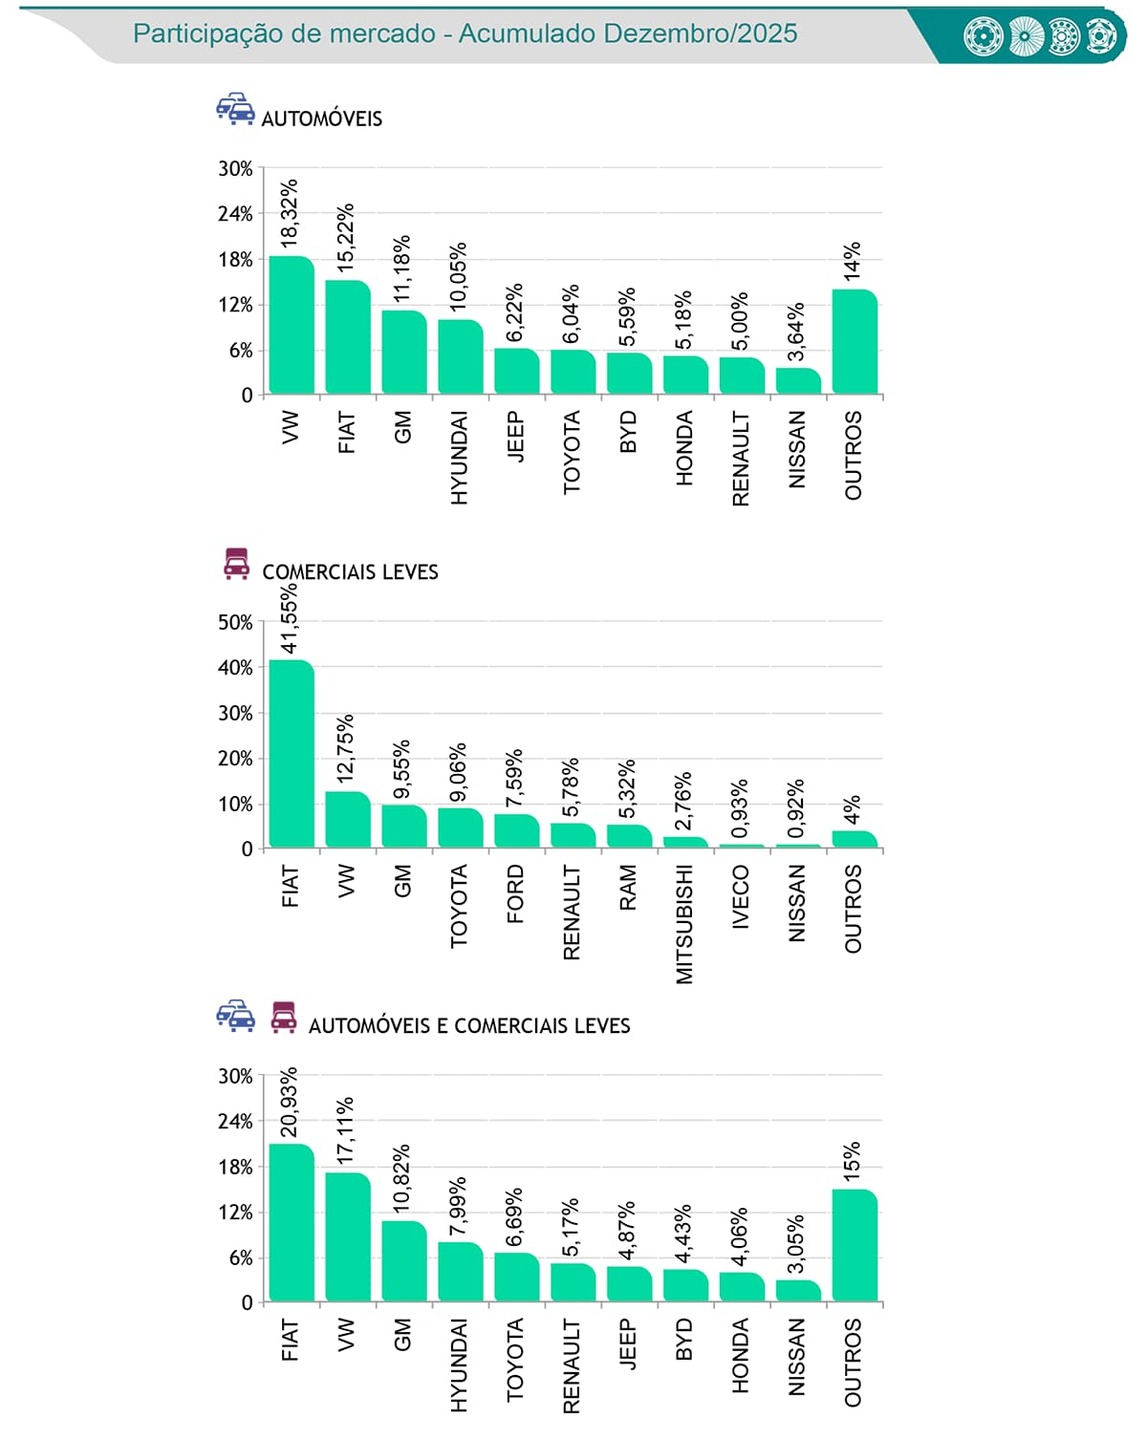The width and height of the screenshot is (1147, 1440).
Task: Click the 'AUTOMÓVEIS E COMERCIAIS LEVES' chart title
Action: point(469,1026)
